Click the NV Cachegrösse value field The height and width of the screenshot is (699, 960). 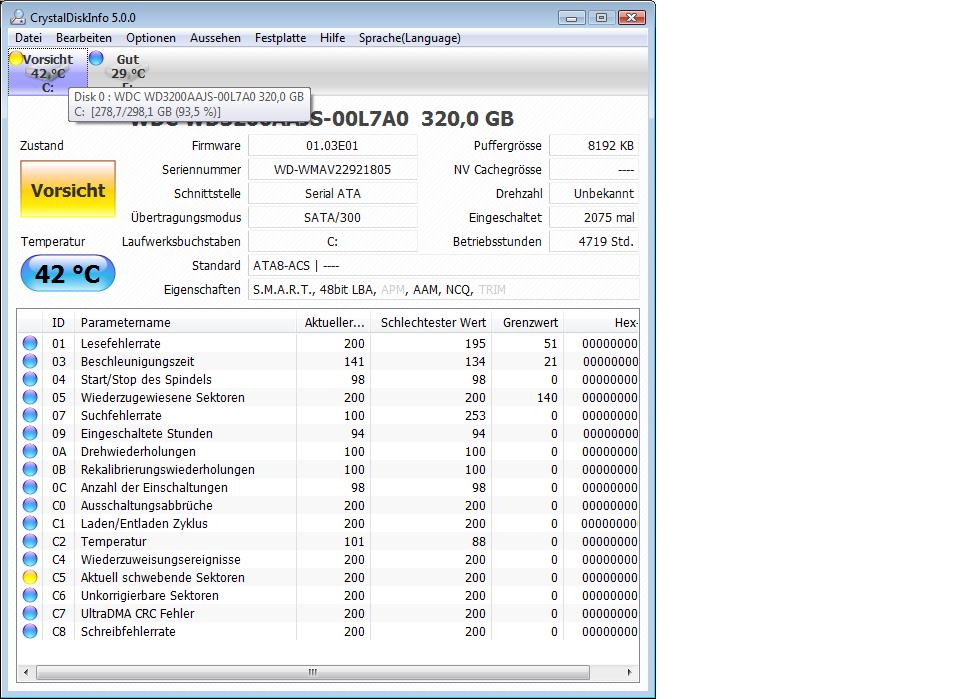[x=594, y=170]
